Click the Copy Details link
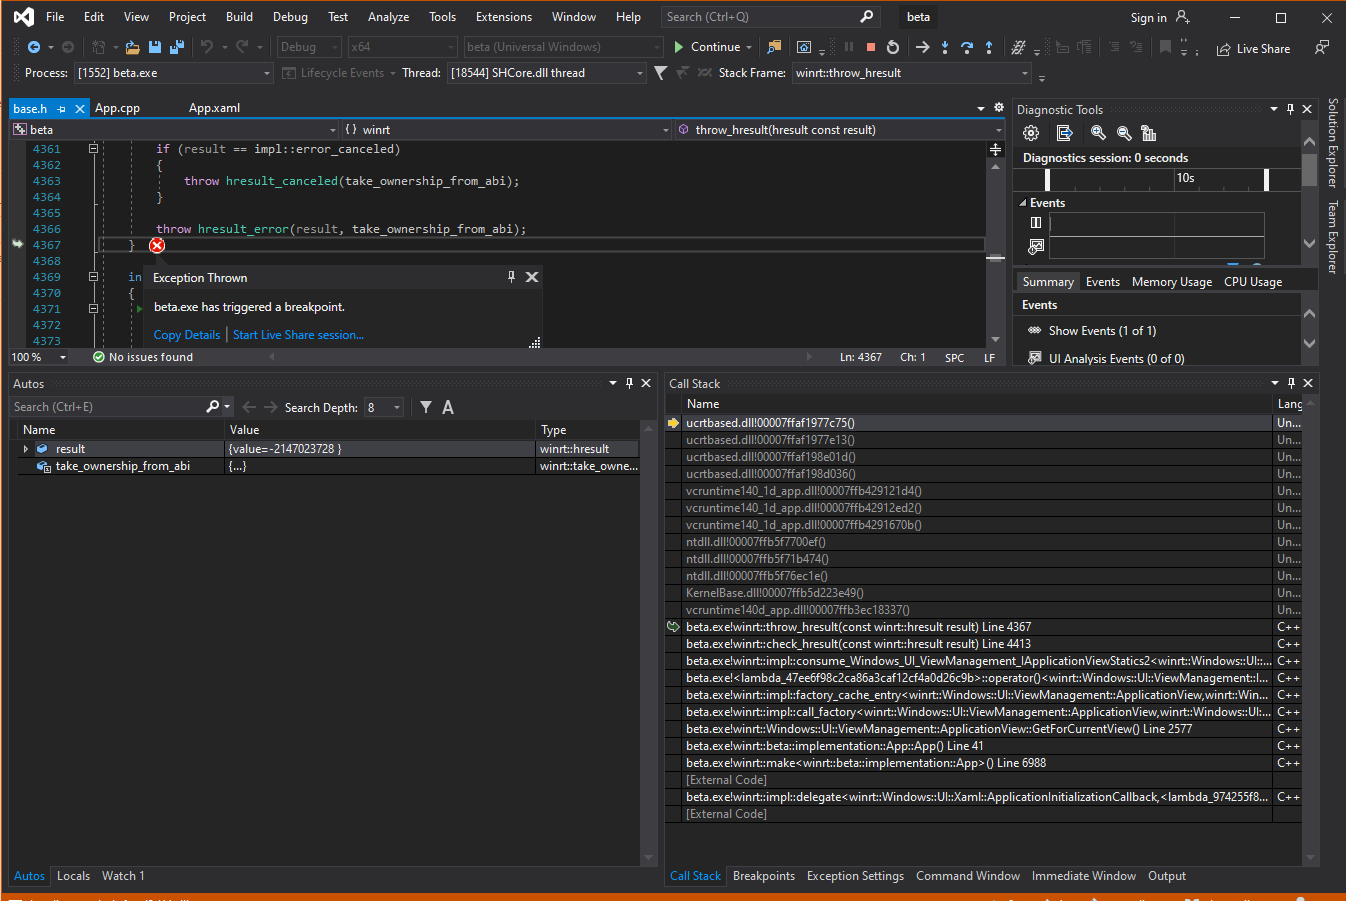This screenshot has width=1346, height=901. (186, 334)
